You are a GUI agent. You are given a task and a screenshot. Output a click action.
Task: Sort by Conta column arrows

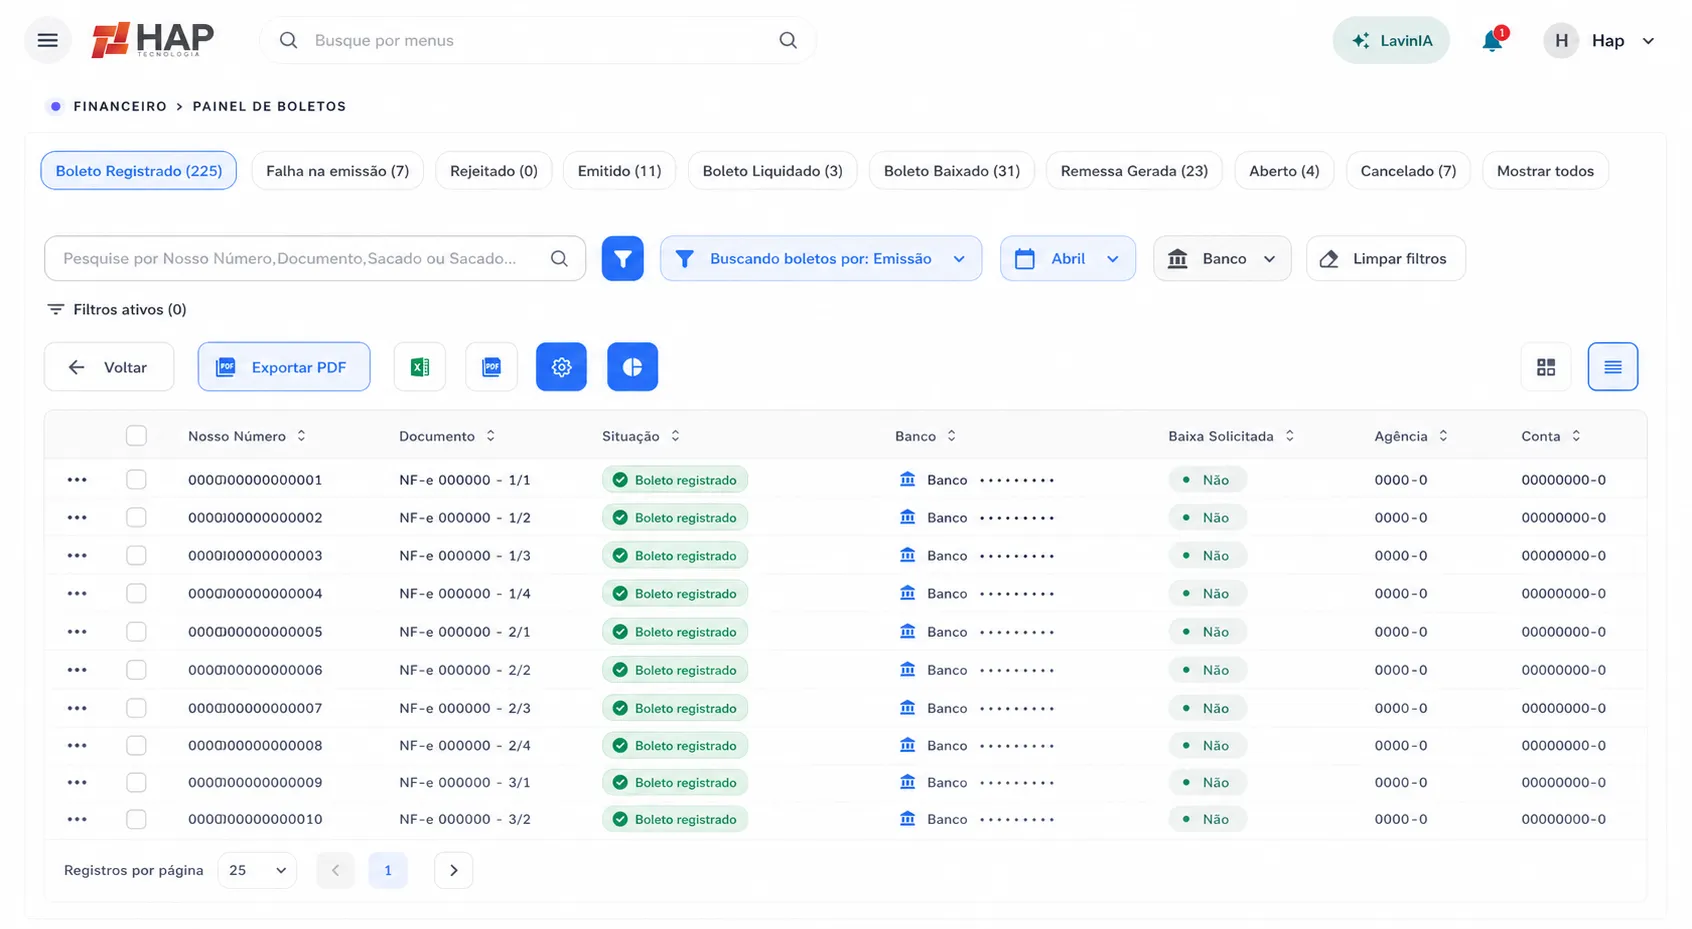tap(1576, 436)
